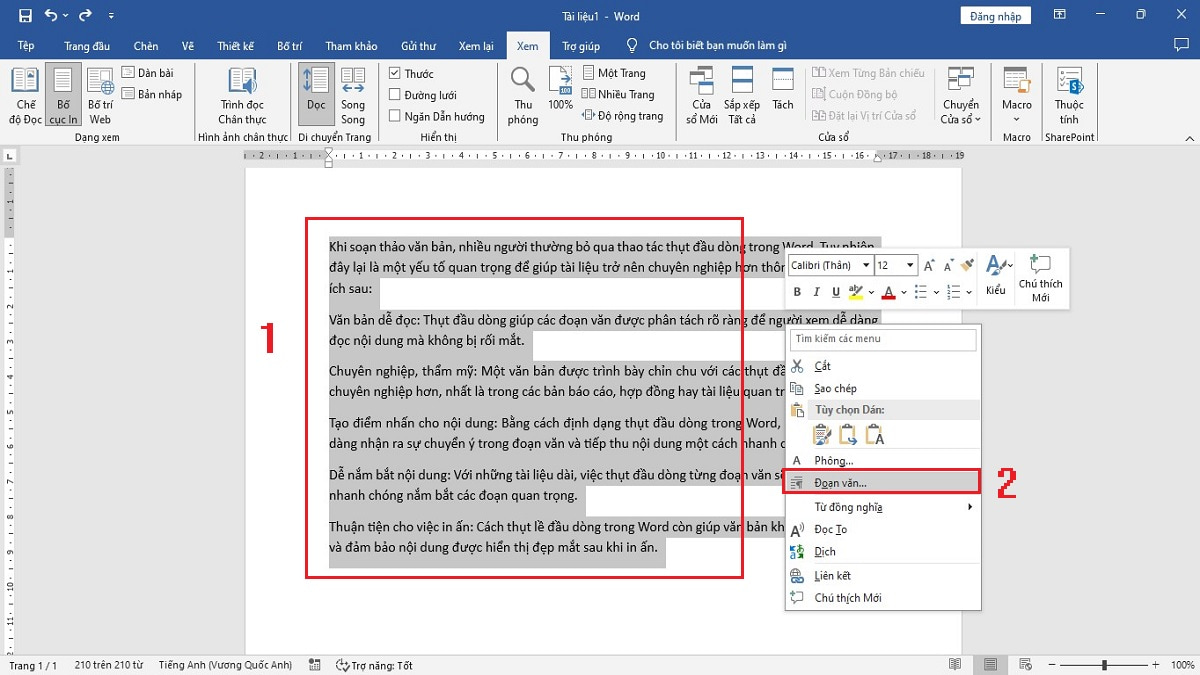Select Một Trang single page view
Screen dimensions: 1200x675
click(x=614, y=73)
